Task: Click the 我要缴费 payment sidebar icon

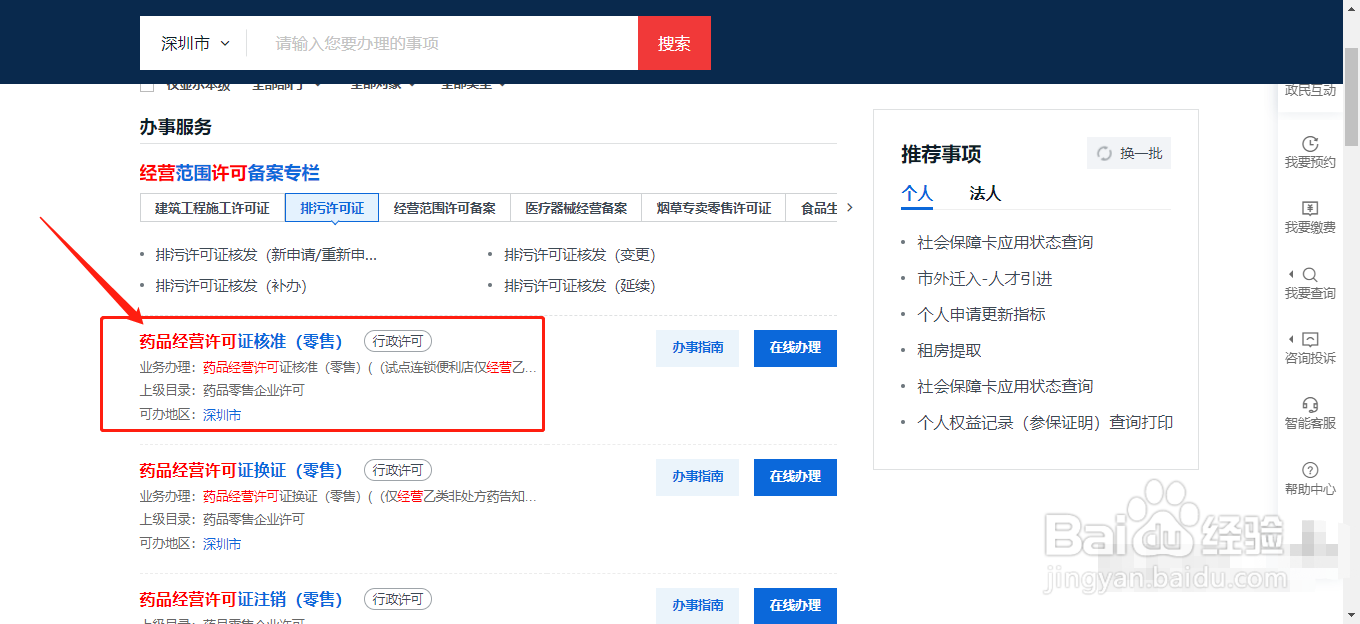Action: click(1310, 215)
